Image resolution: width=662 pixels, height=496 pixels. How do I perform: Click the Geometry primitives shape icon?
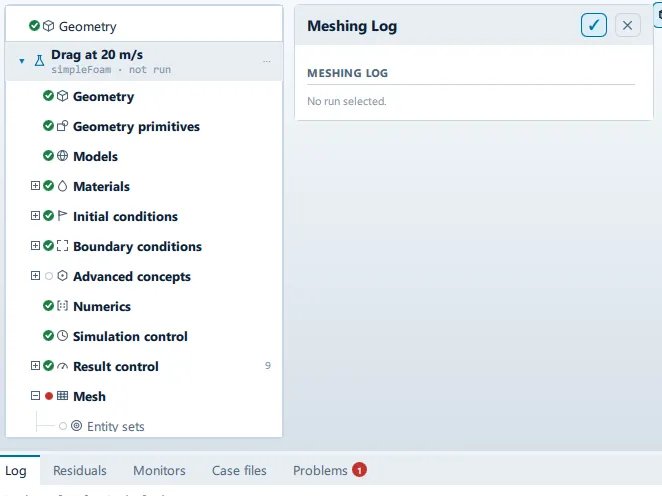(x=62, y=126)
